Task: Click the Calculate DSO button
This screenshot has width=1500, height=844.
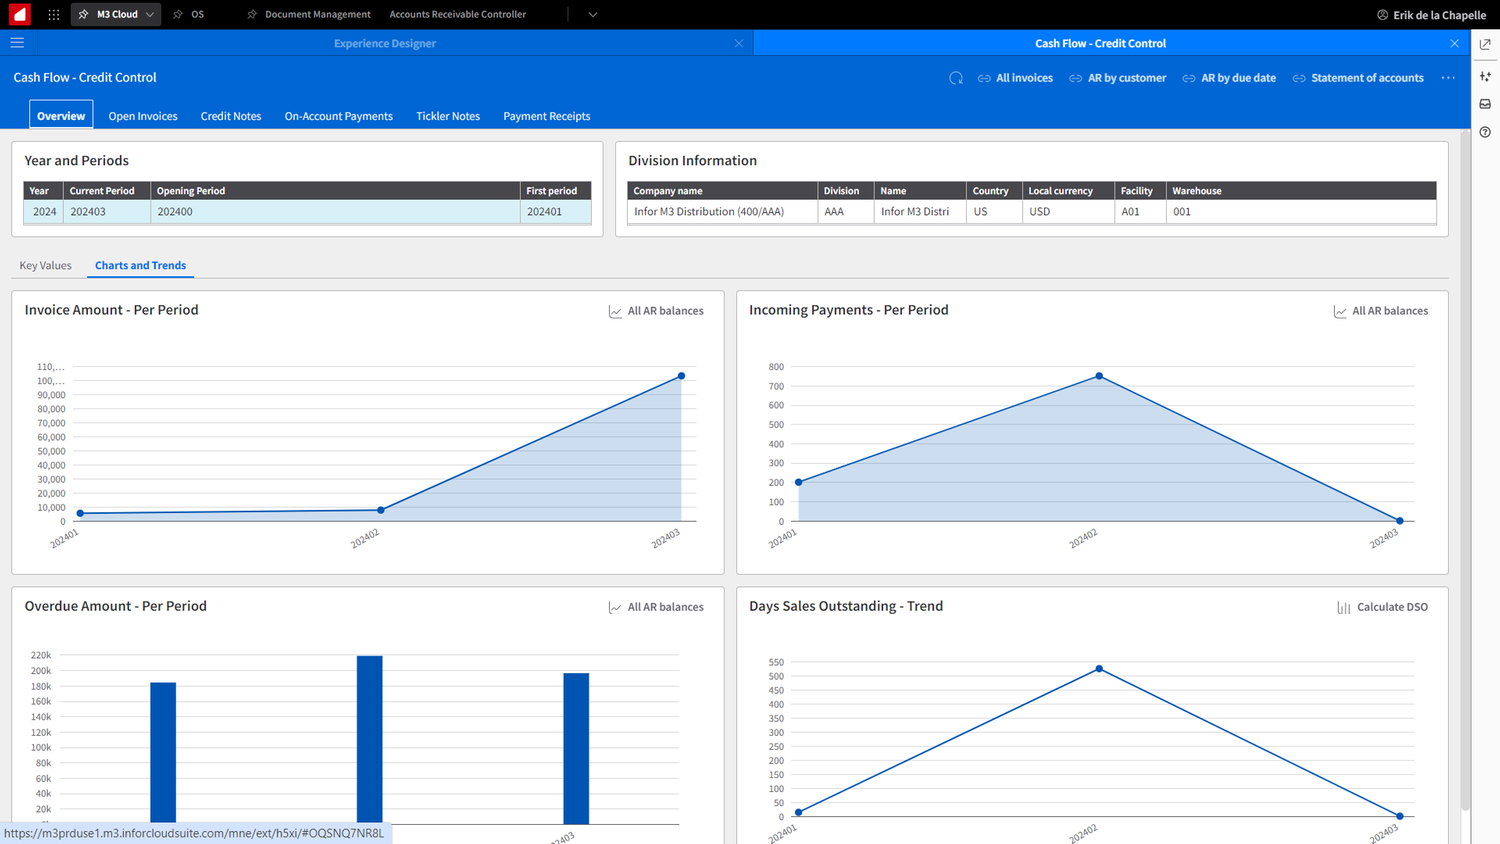Action: 1382,606
